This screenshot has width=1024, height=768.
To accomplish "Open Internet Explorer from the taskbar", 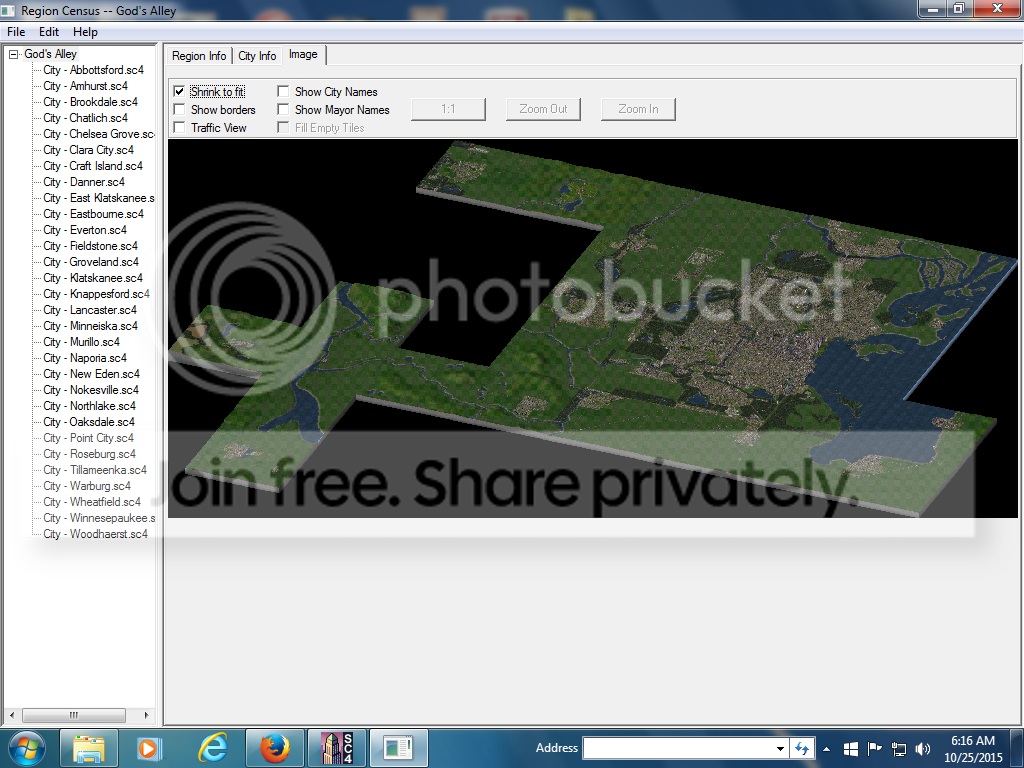I will [212, 748].
